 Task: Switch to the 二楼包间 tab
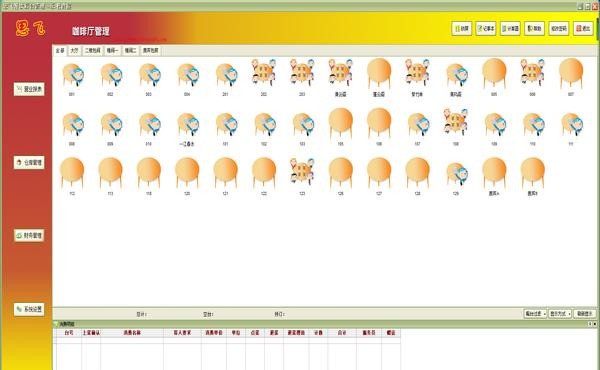coord(92,51)
